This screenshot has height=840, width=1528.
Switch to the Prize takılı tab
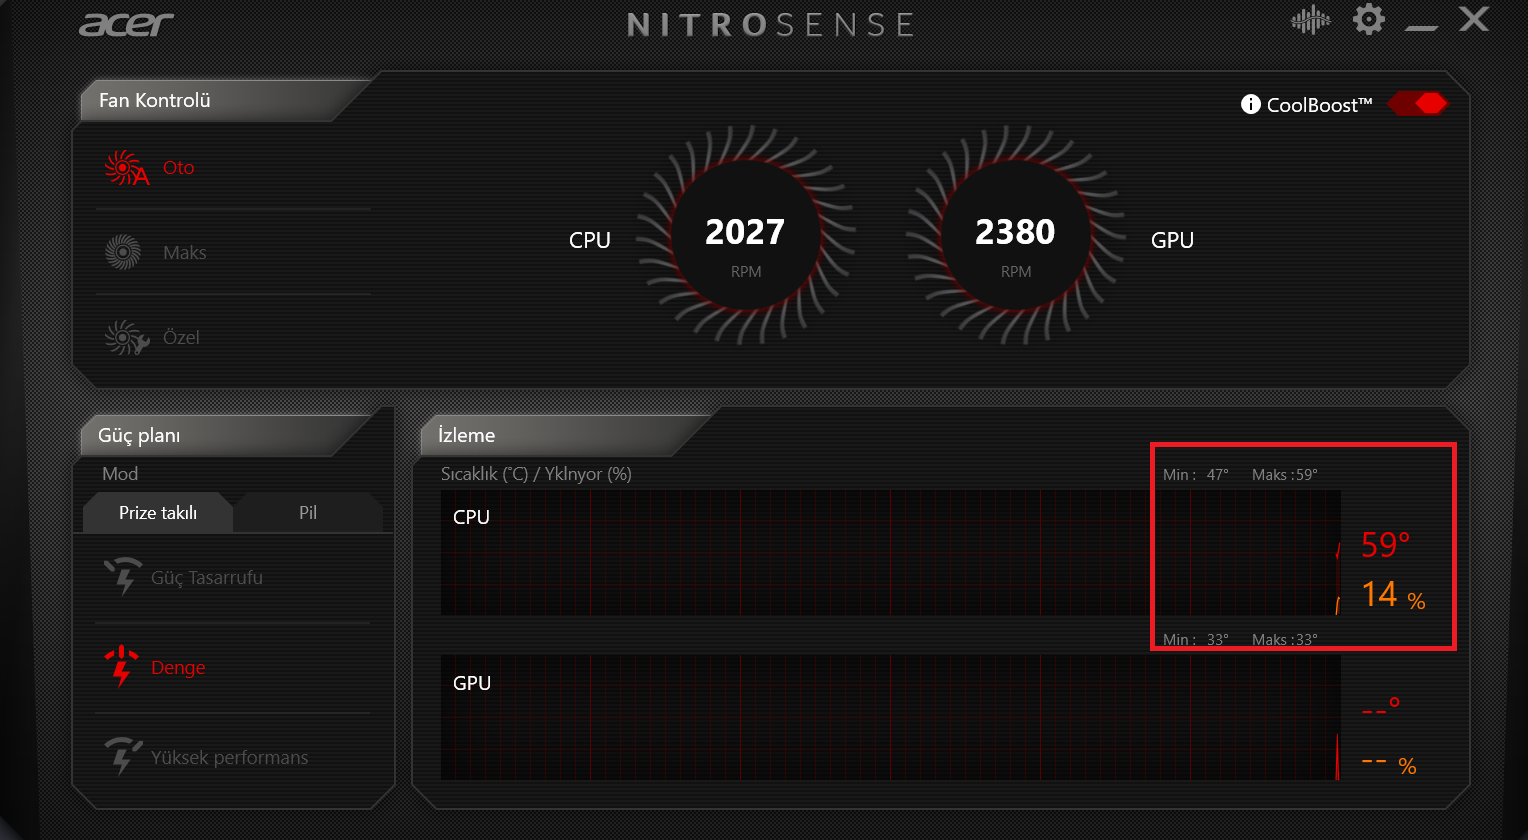(x=158, y=513)
